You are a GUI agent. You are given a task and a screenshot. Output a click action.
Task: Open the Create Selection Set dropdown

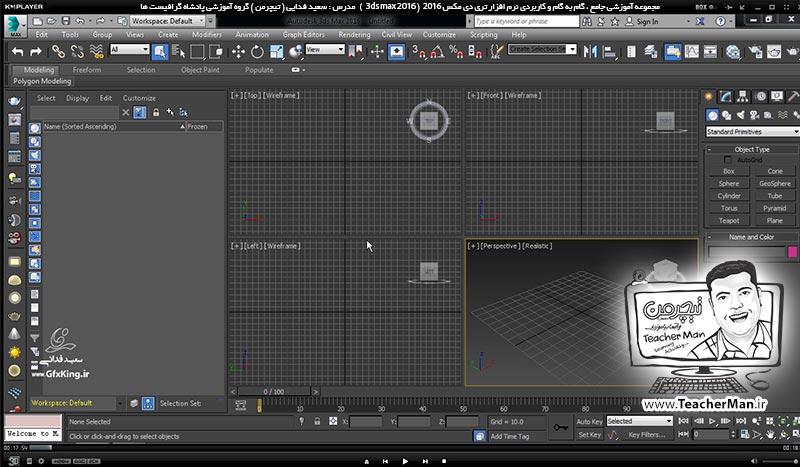(x=542, y=50)
